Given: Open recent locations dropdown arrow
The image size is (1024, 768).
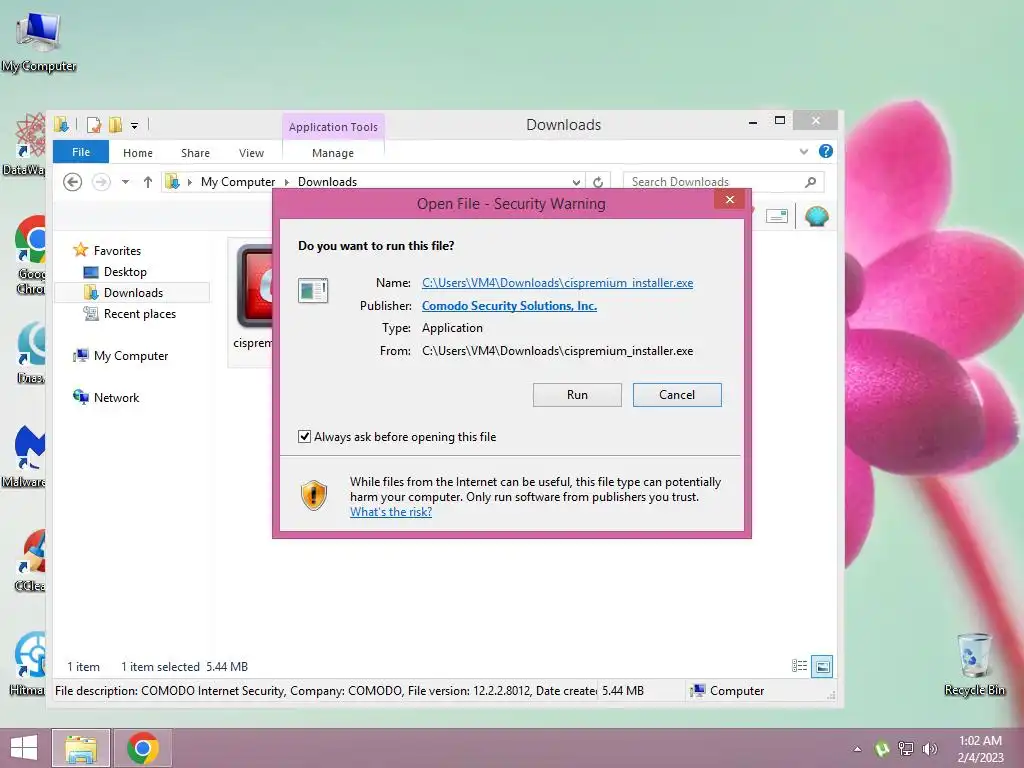Looking at the screenshot, I should [125, 182].
